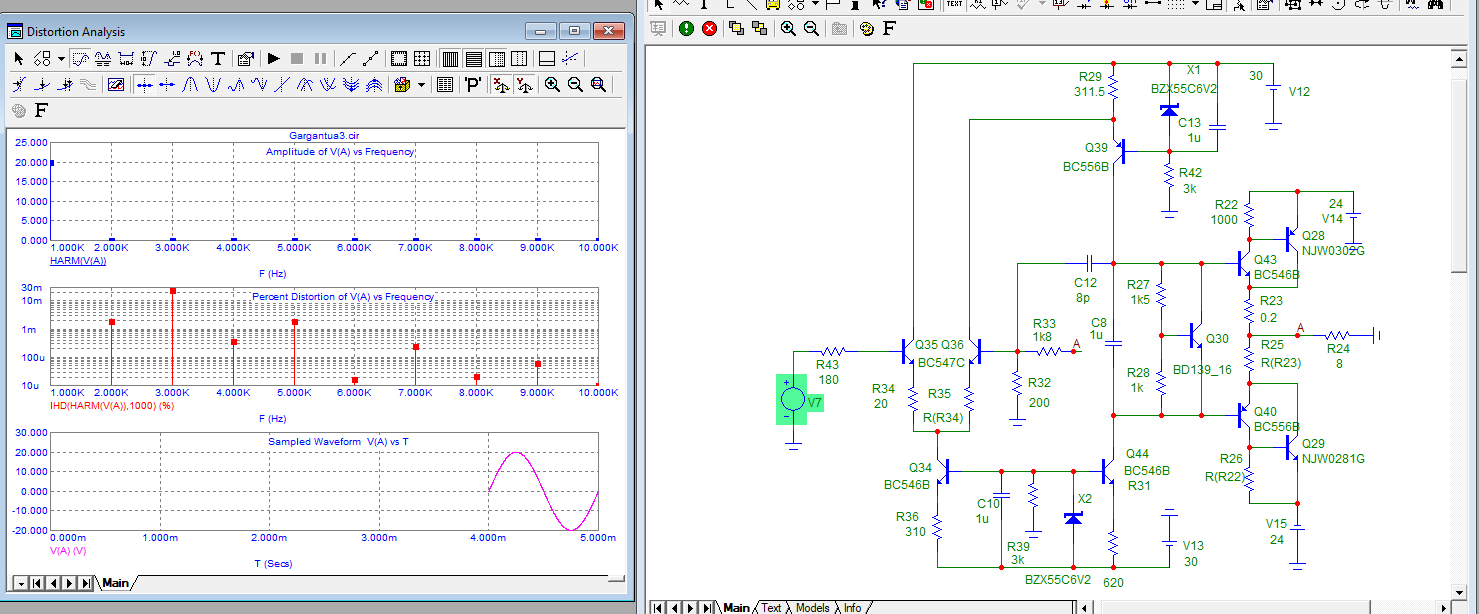
Task: Open the properties icon in analysis toolbar
Action: coord(246,58)
